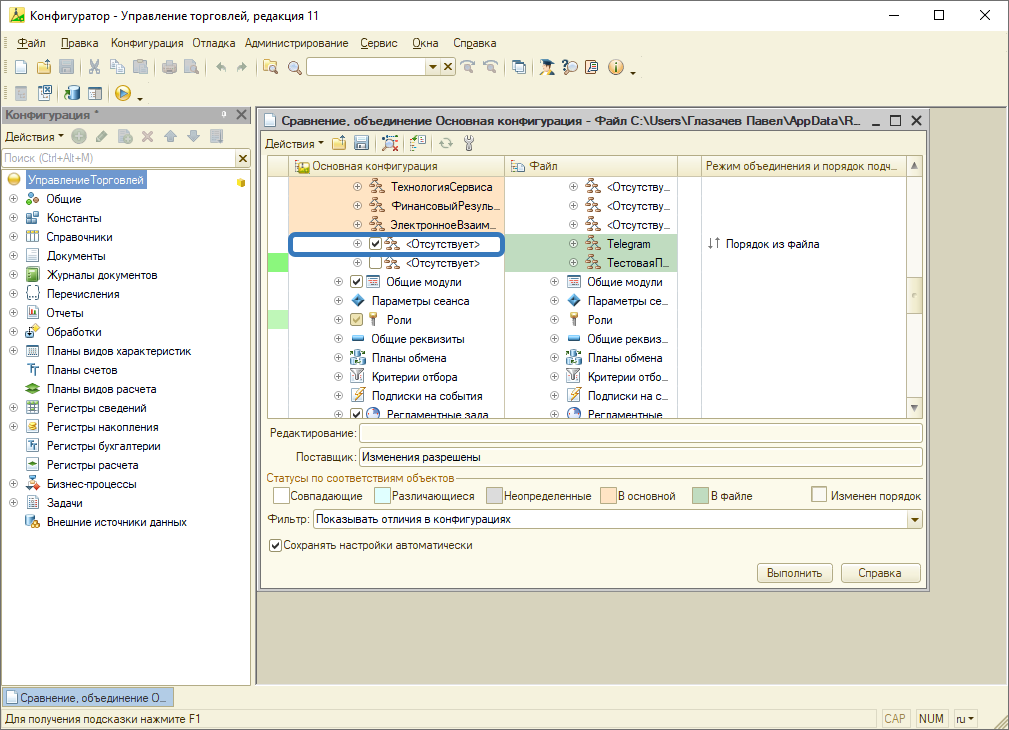
Task: Click the cut scissors icon
Action: click(94, 67)
